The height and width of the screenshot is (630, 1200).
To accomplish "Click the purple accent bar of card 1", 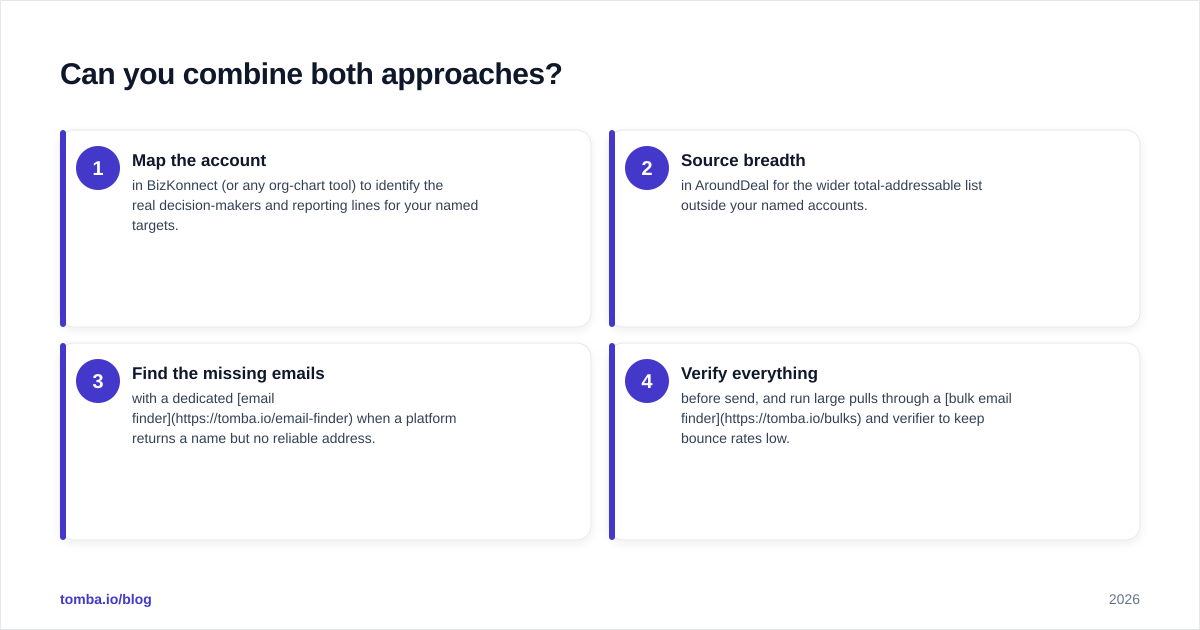I will [x=63, y=228].
